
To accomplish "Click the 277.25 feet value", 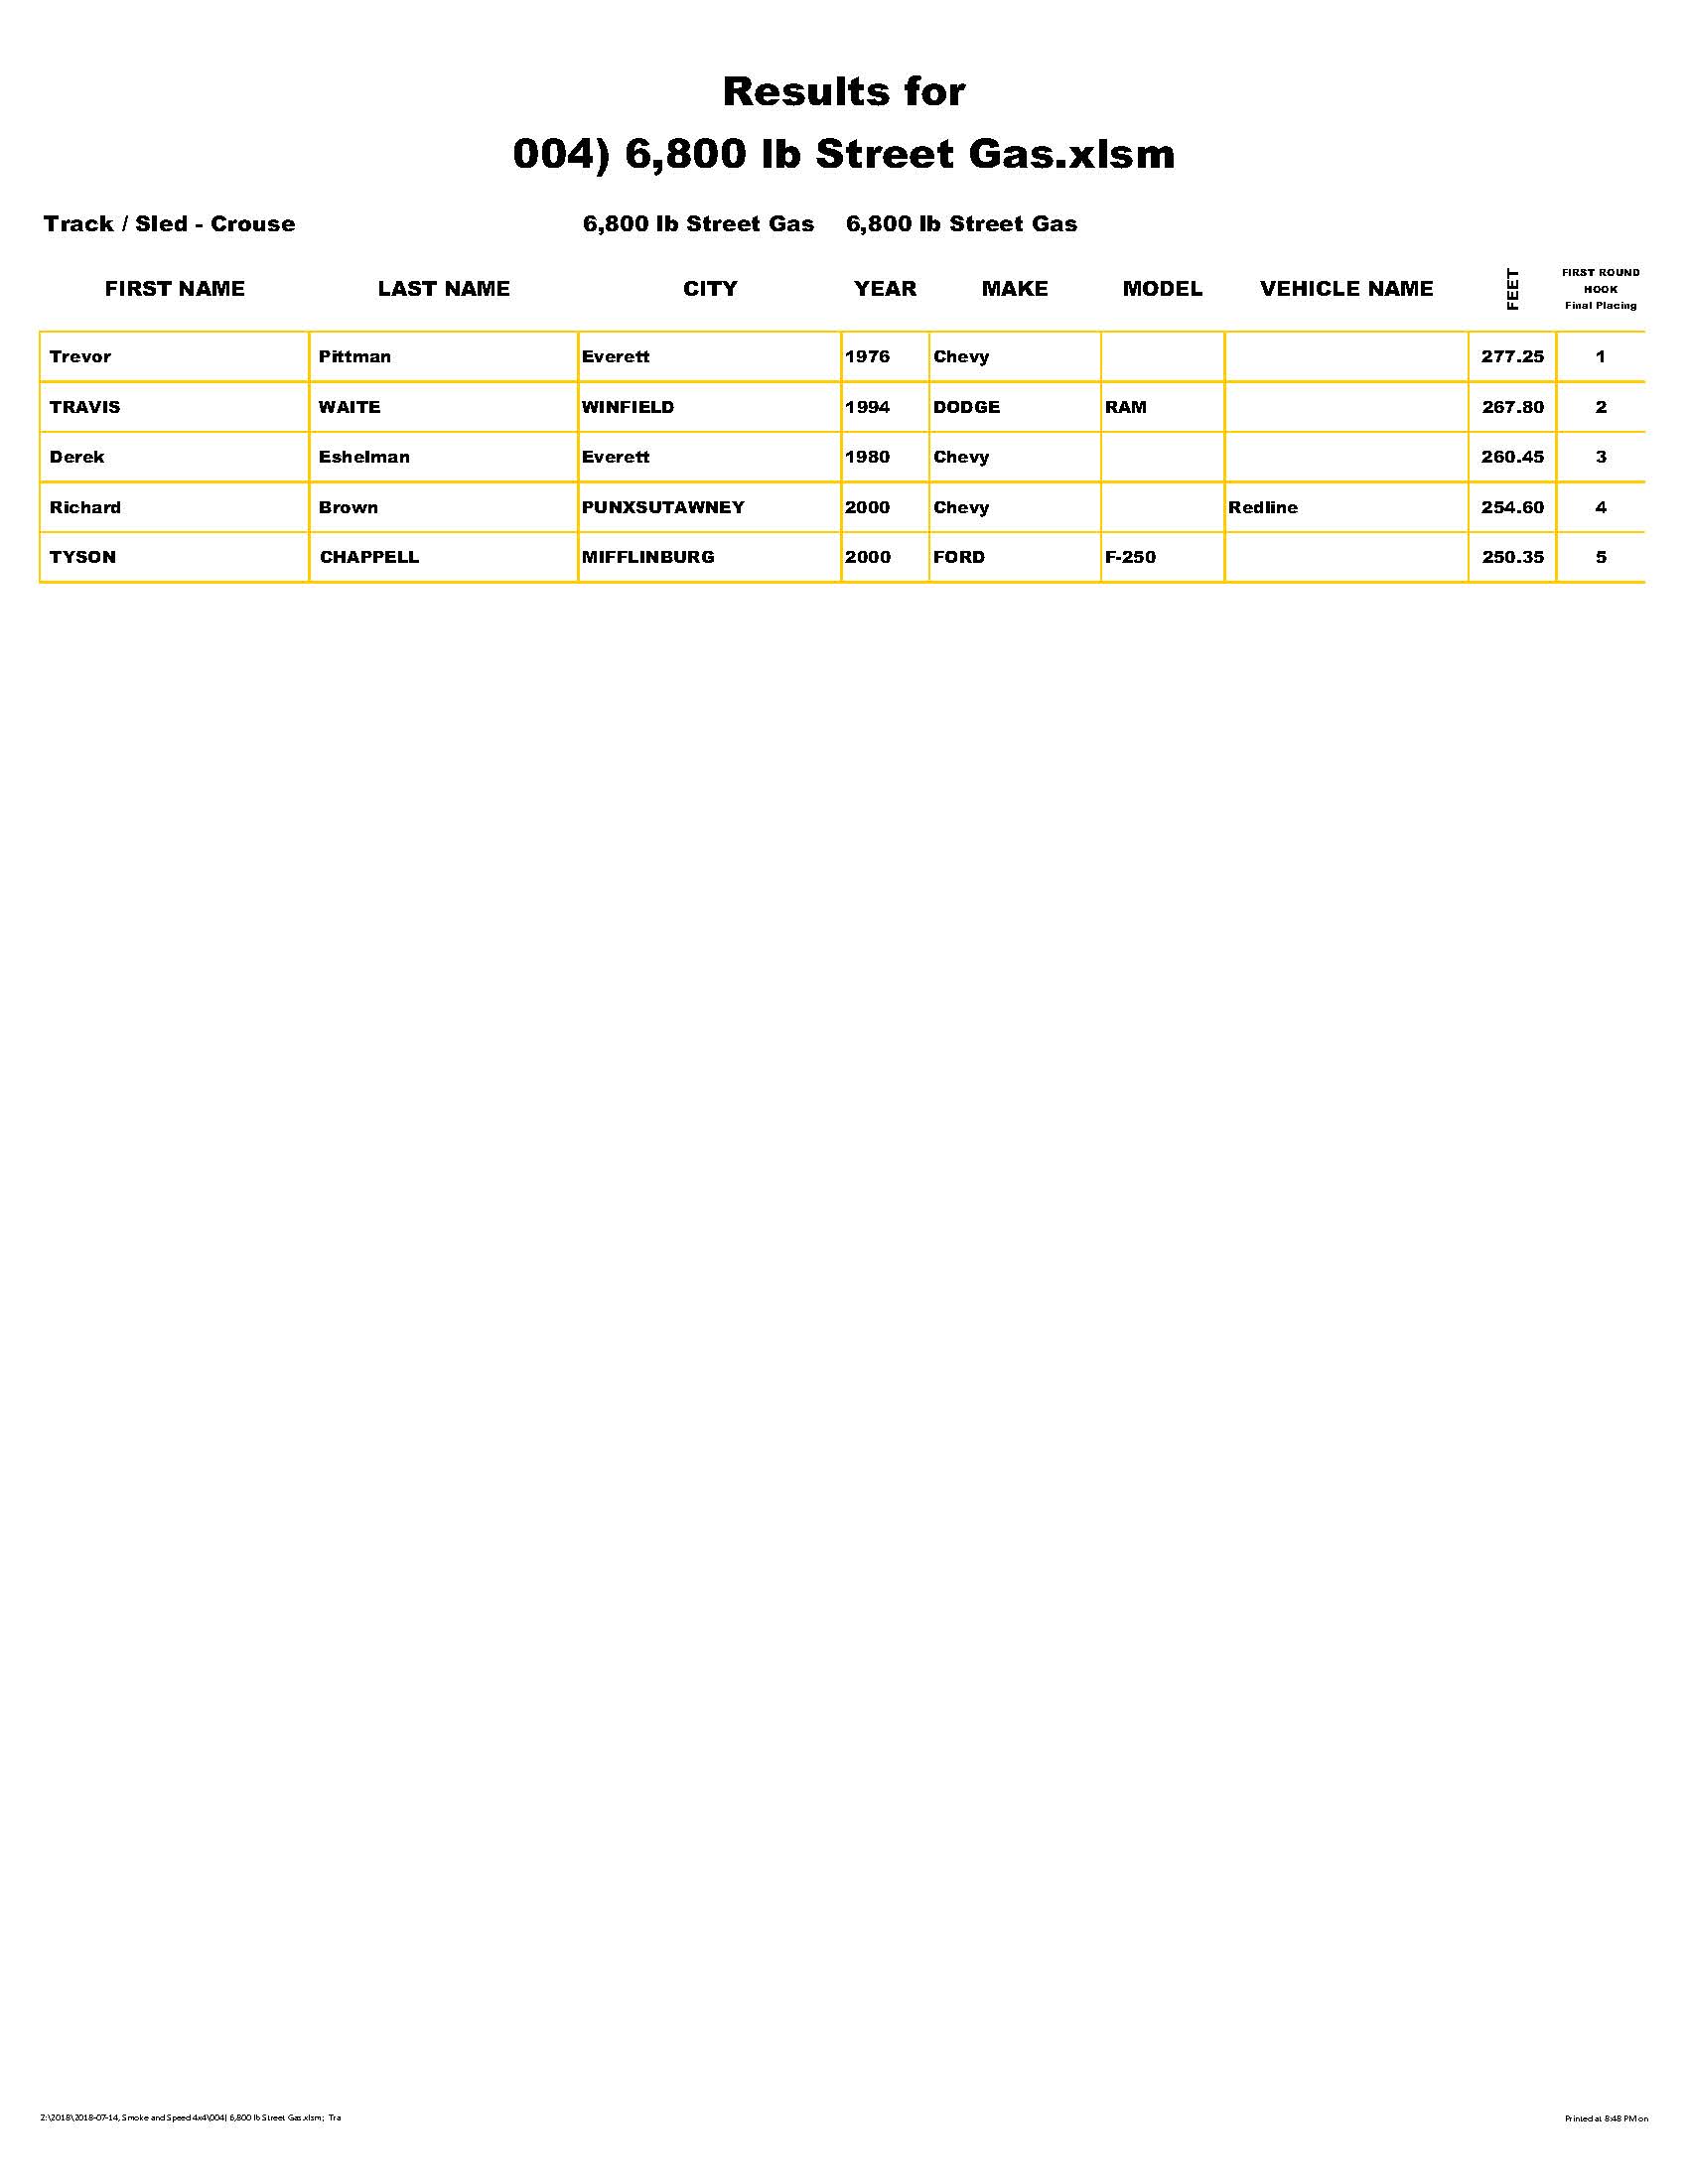I will pos(1512,357).
